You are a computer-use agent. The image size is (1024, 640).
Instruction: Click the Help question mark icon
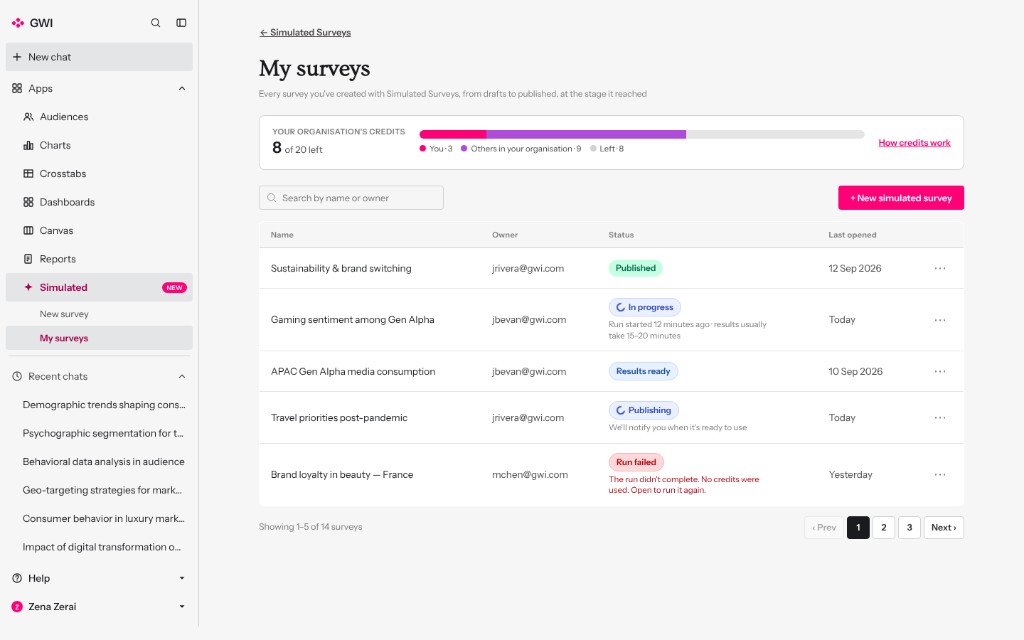coord(17,579)
